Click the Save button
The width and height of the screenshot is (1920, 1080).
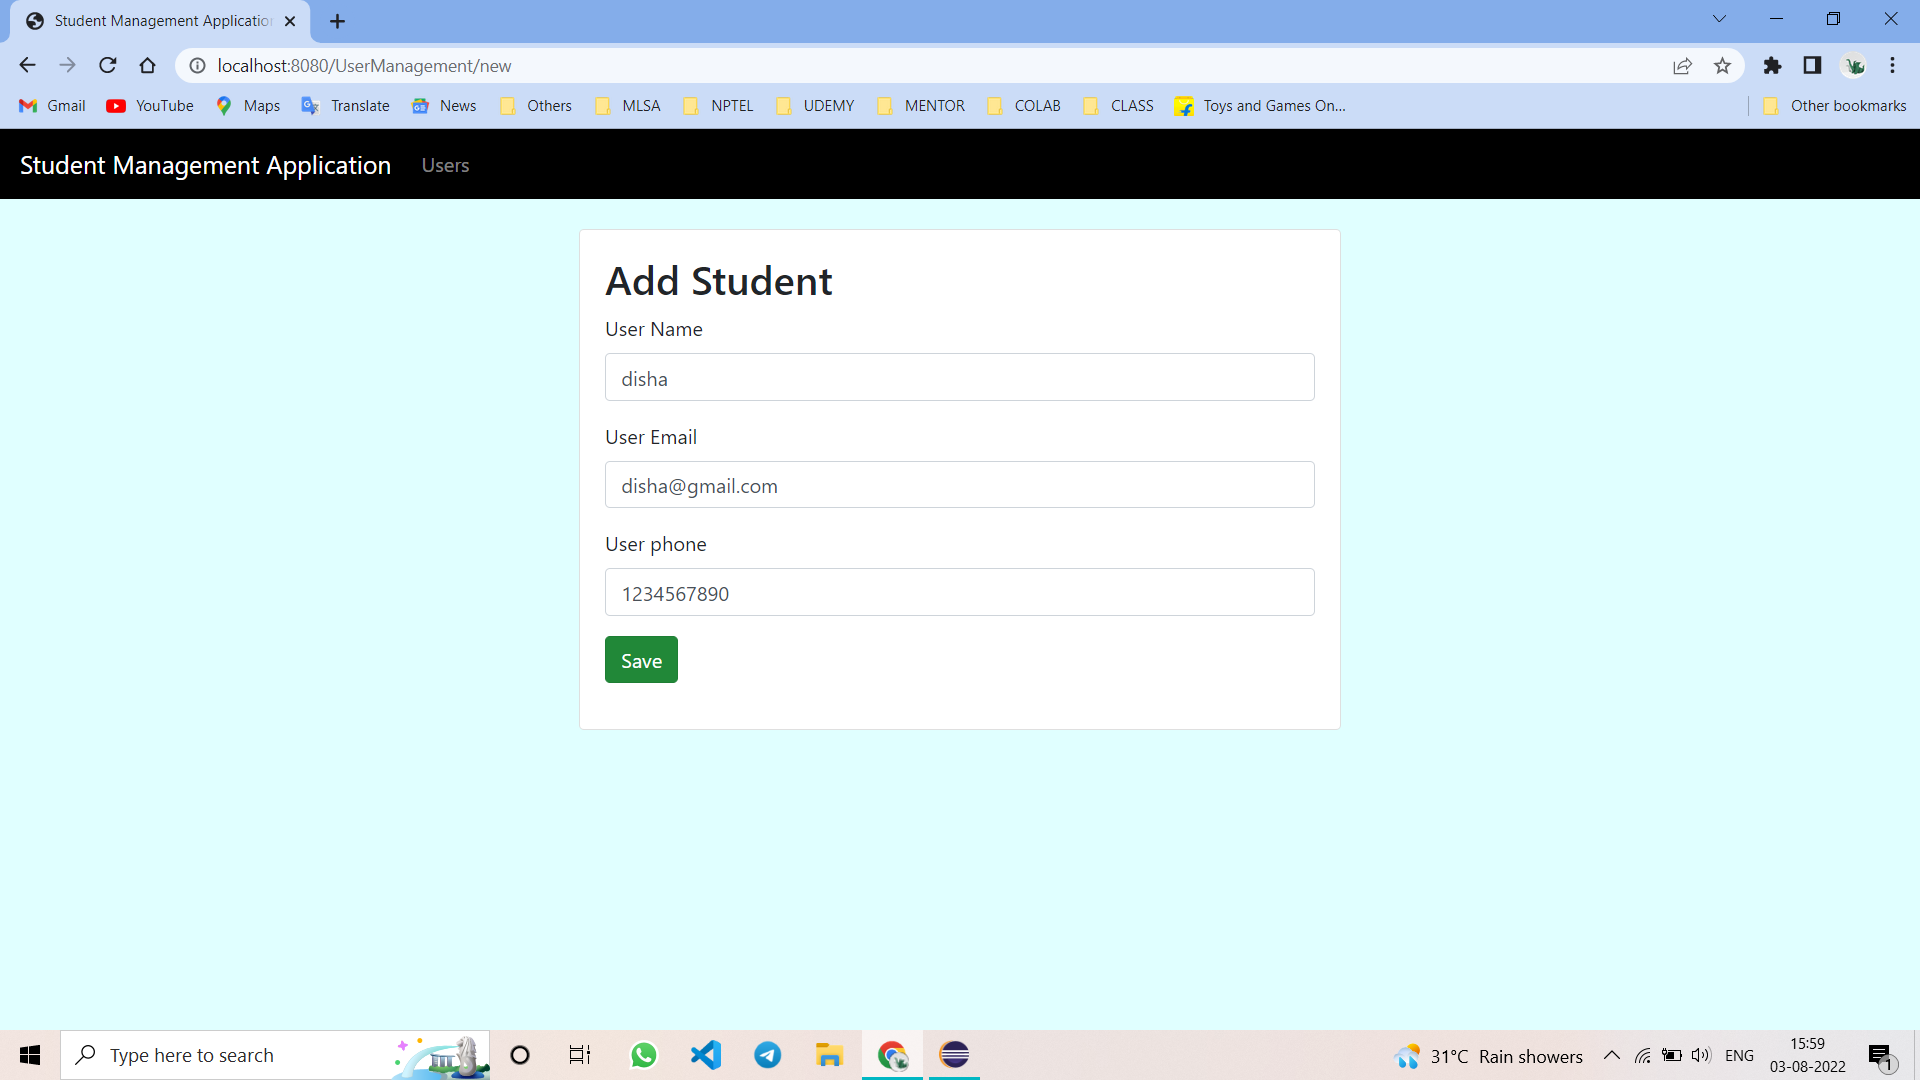coord(640,659)
